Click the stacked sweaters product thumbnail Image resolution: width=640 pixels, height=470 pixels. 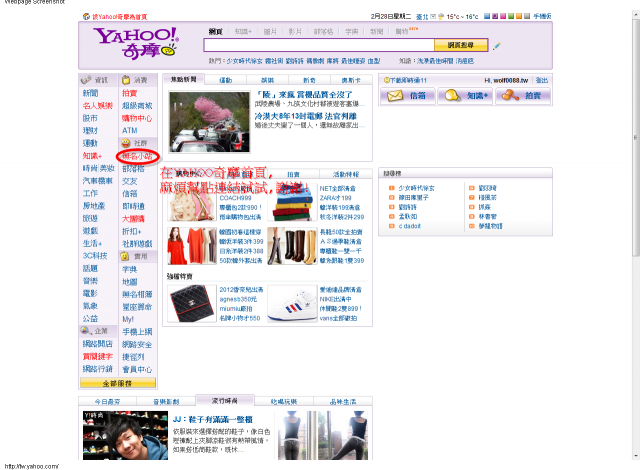point(292,203)
